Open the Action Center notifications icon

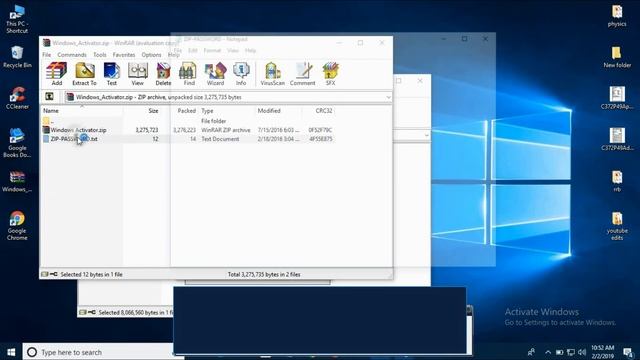629,352
